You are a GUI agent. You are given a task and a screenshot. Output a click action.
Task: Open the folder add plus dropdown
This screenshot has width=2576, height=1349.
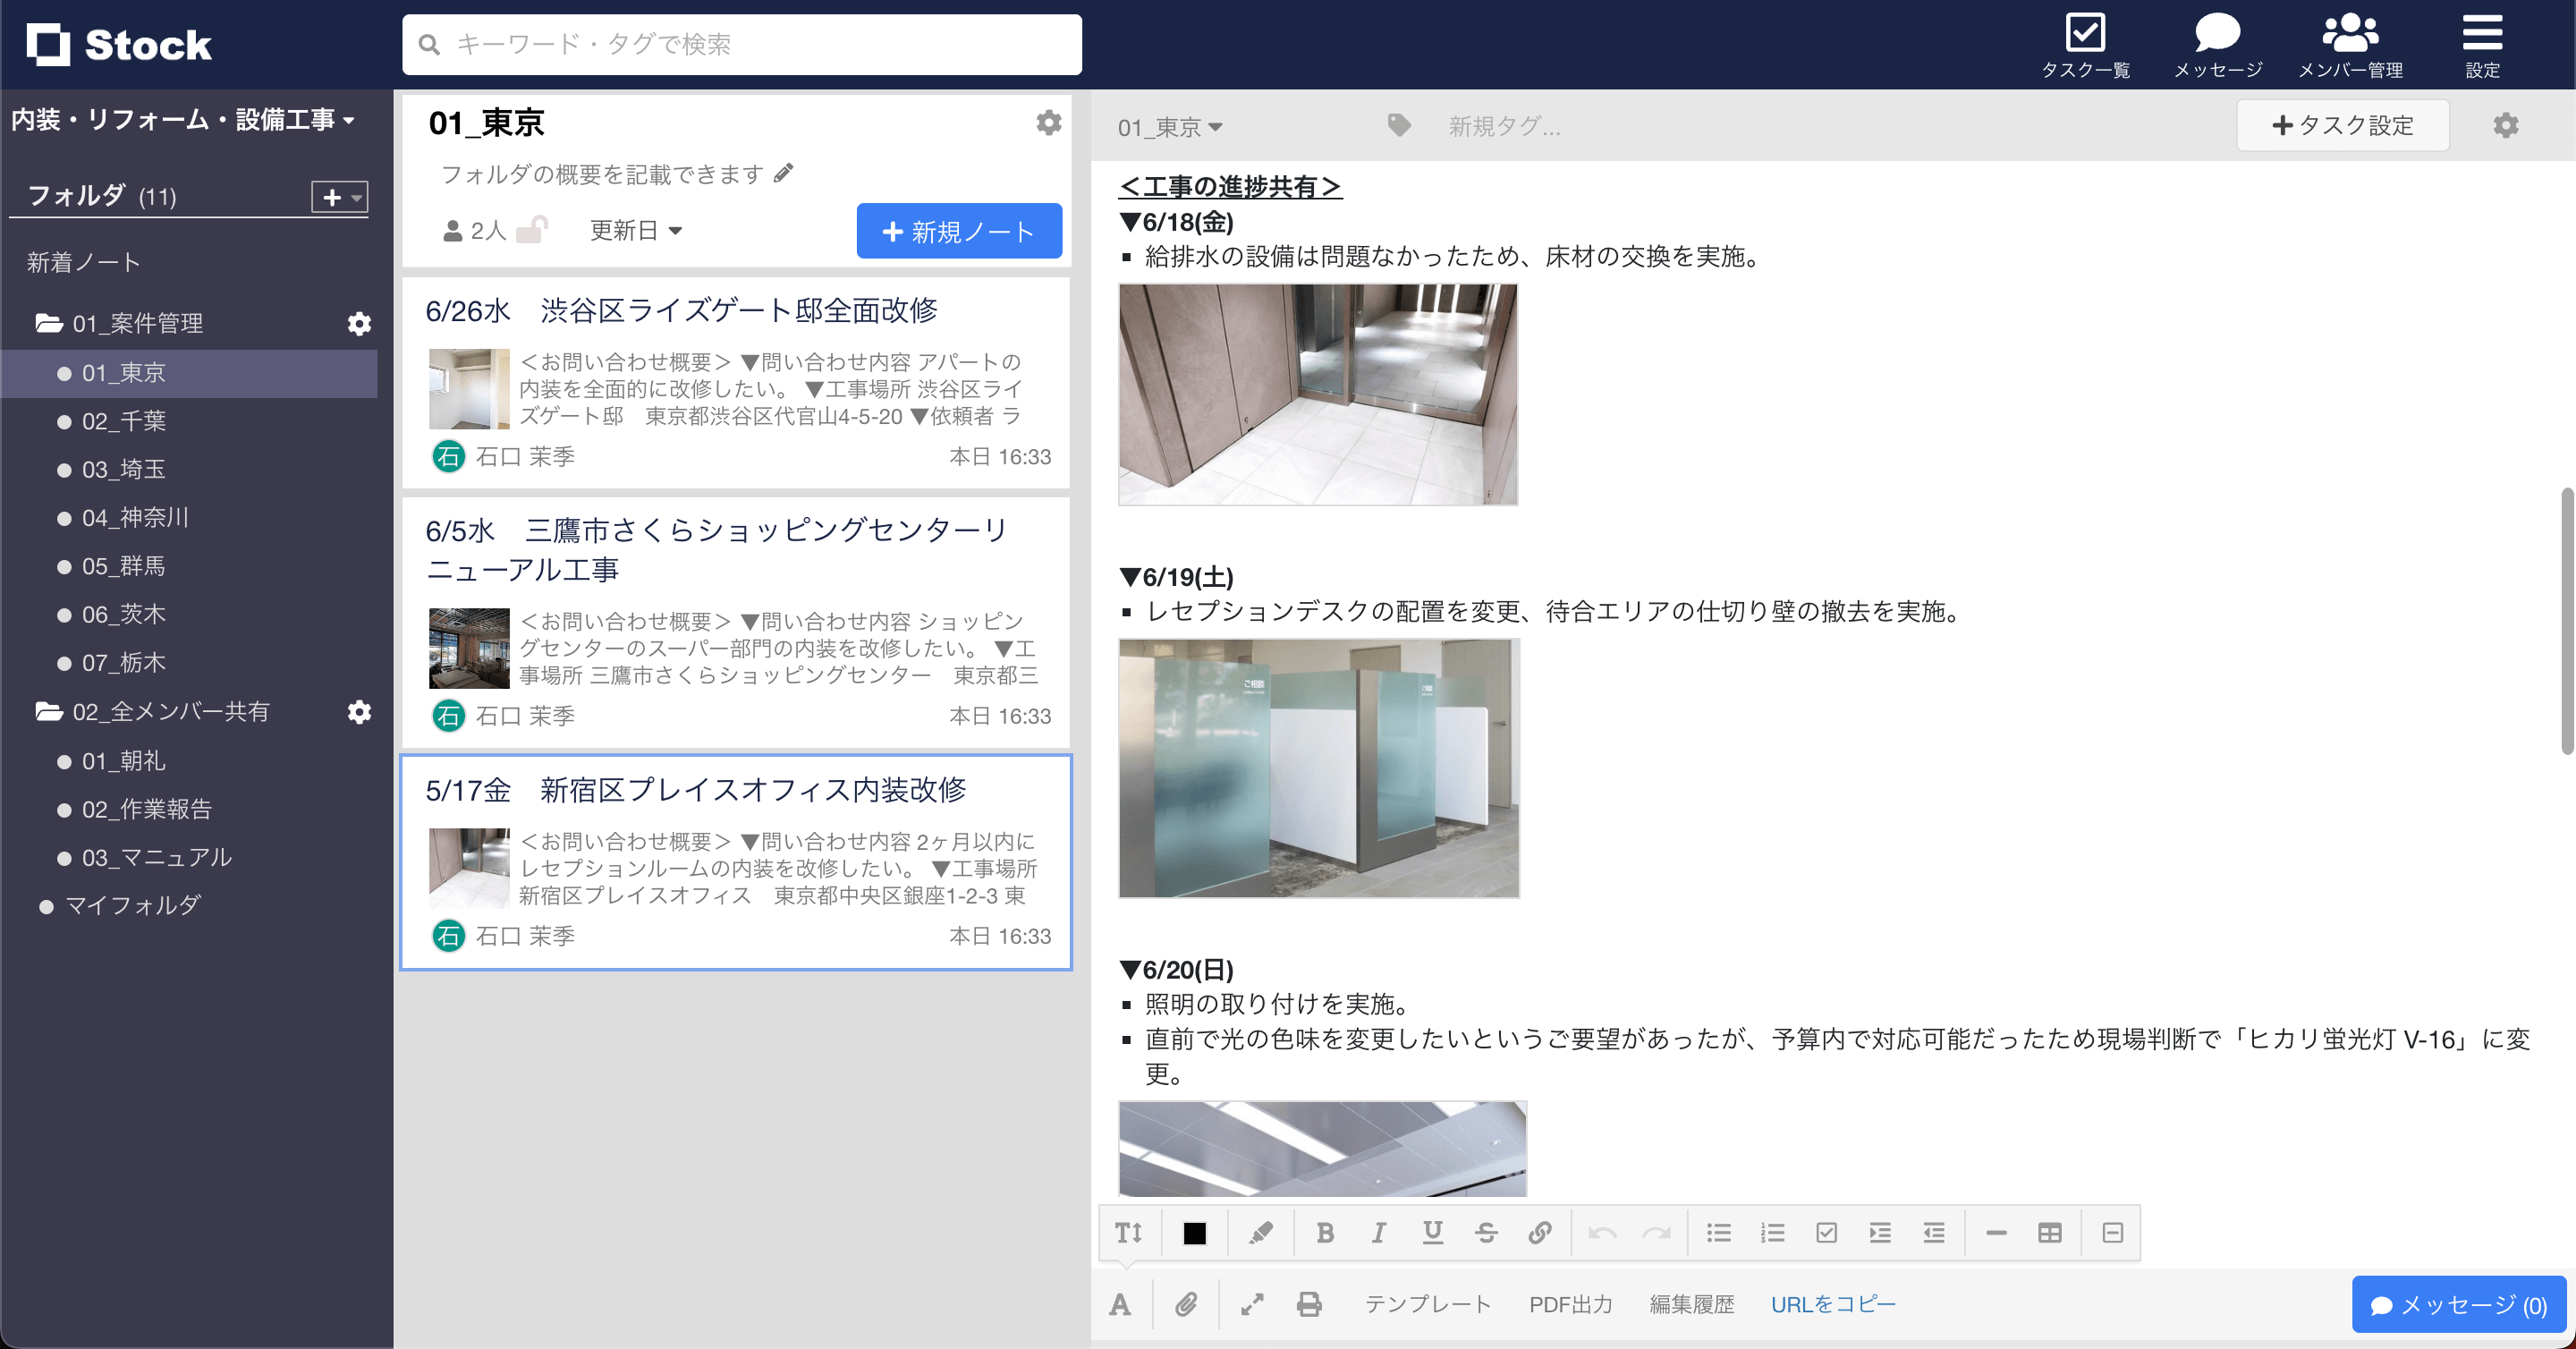pyautogui.click(x=340, y=197)
